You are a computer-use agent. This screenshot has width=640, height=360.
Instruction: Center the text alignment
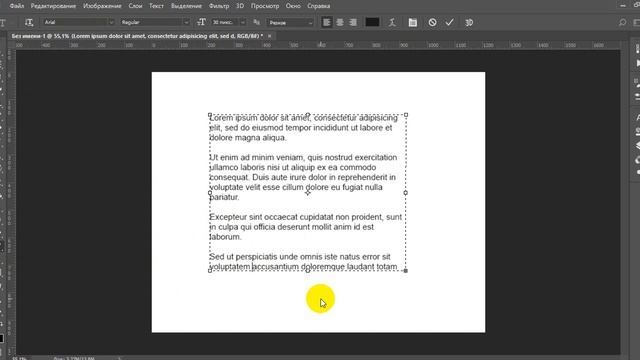(x=340, y=22)
